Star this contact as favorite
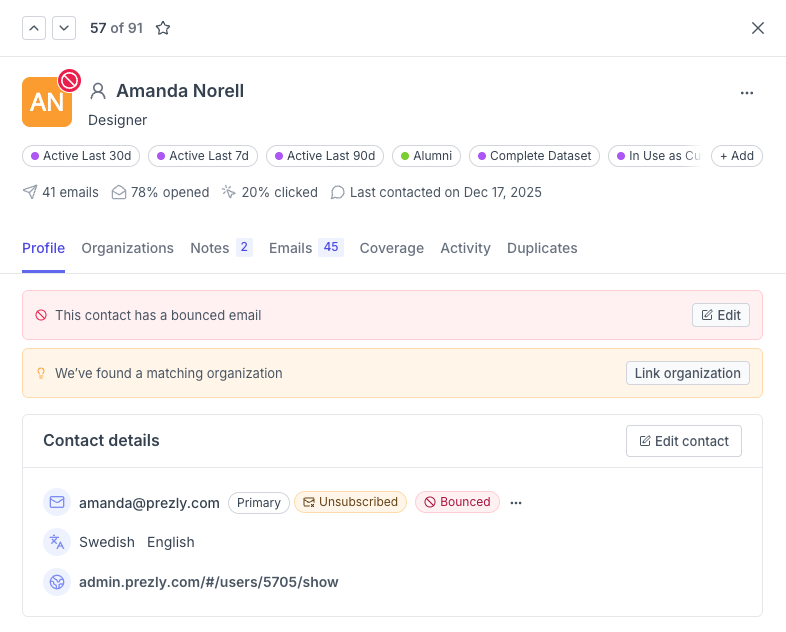This screenshot has width=786, height=632. (x=163, y=28)
